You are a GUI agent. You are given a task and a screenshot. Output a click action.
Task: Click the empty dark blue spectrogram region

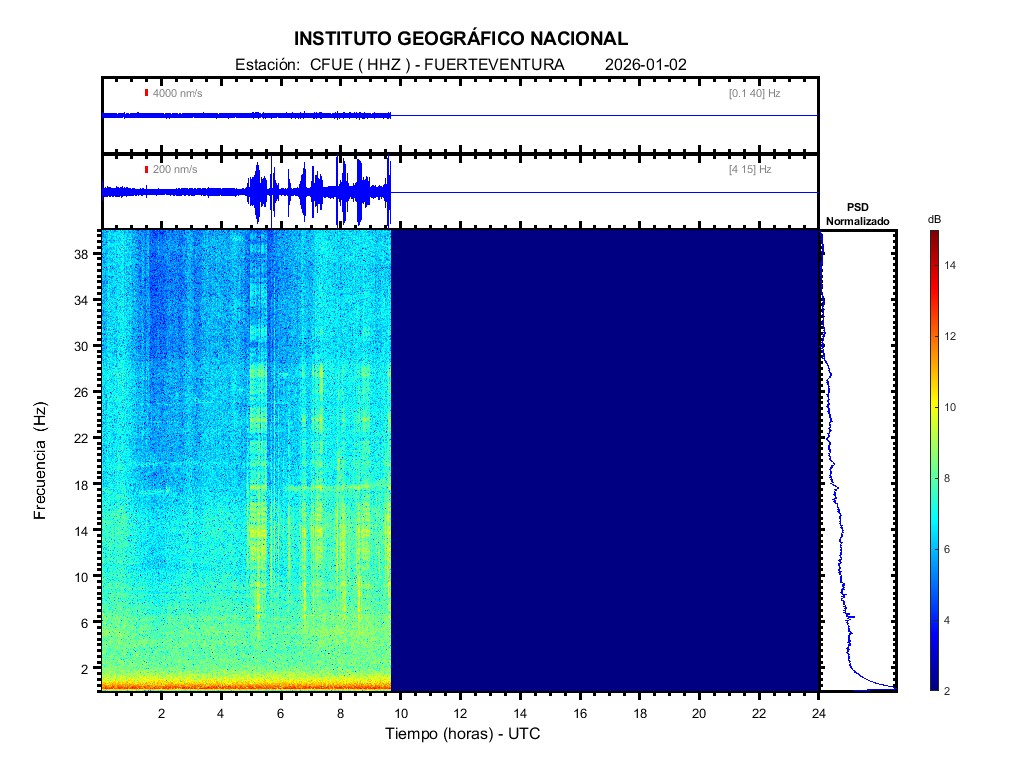[605, 460]
